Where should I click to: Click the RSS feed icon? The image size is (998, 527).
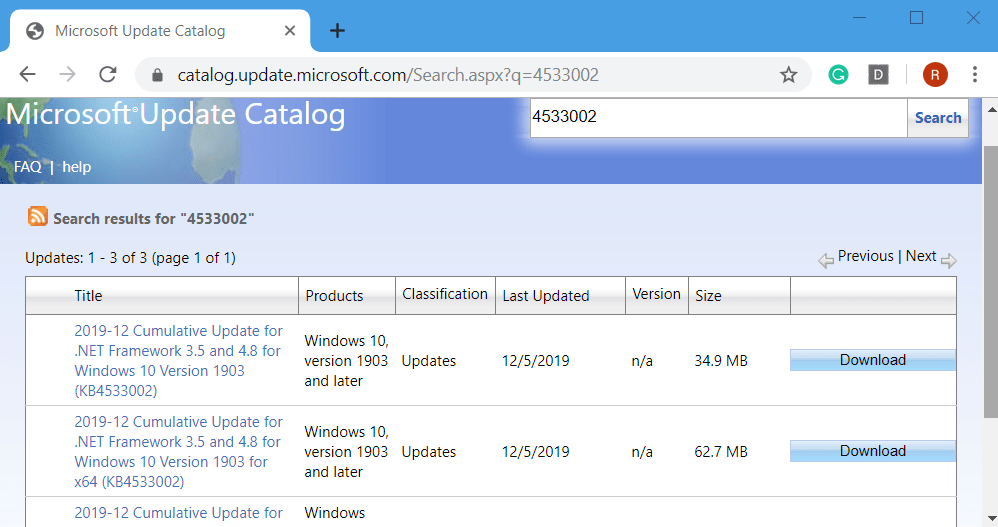pos(38,216)
